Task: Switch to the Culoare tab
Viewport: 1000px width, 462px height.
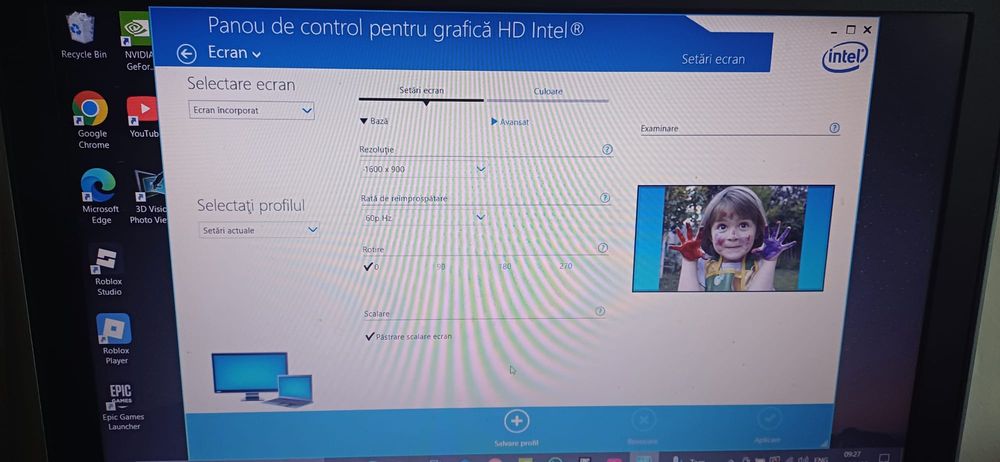Action: (548, 91)
